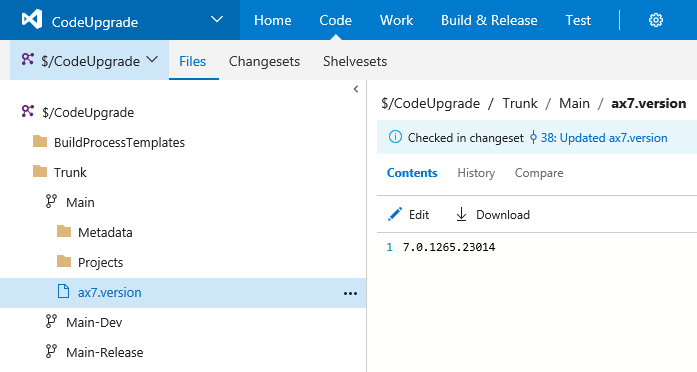Click the BuildProcessTemplates folder icon
The image size is (697, 372).
(40, 141)
